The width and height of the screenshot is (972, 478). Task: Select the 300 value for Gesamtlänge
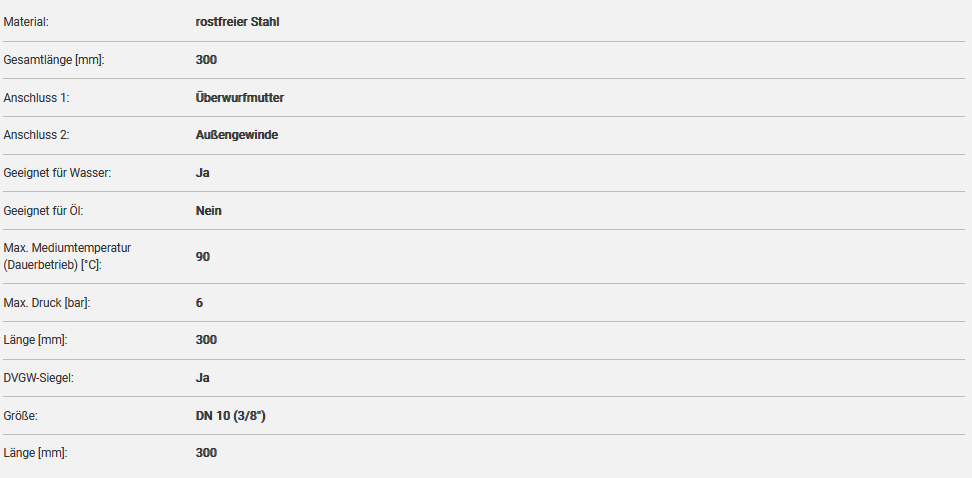coord(206,60)
